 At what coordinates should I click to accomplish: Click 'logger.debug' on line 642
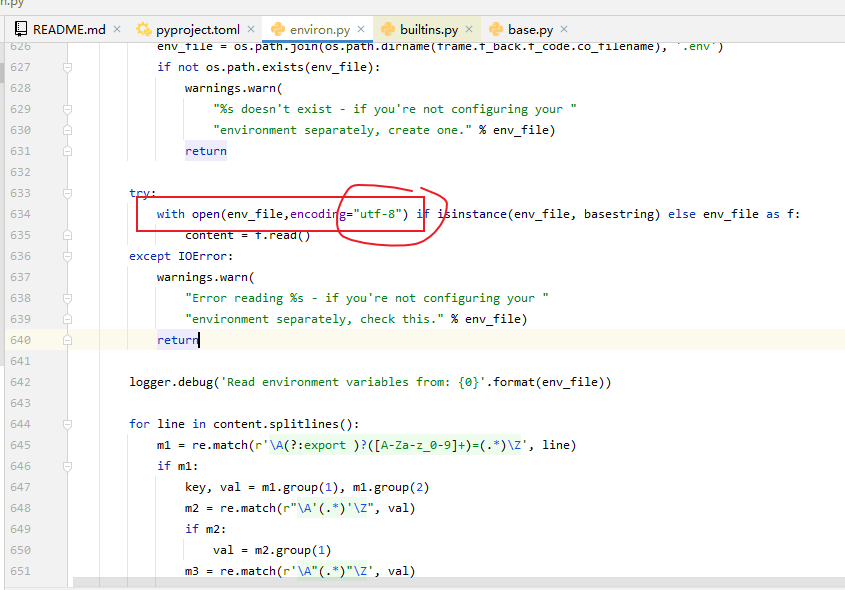point(171,383)
